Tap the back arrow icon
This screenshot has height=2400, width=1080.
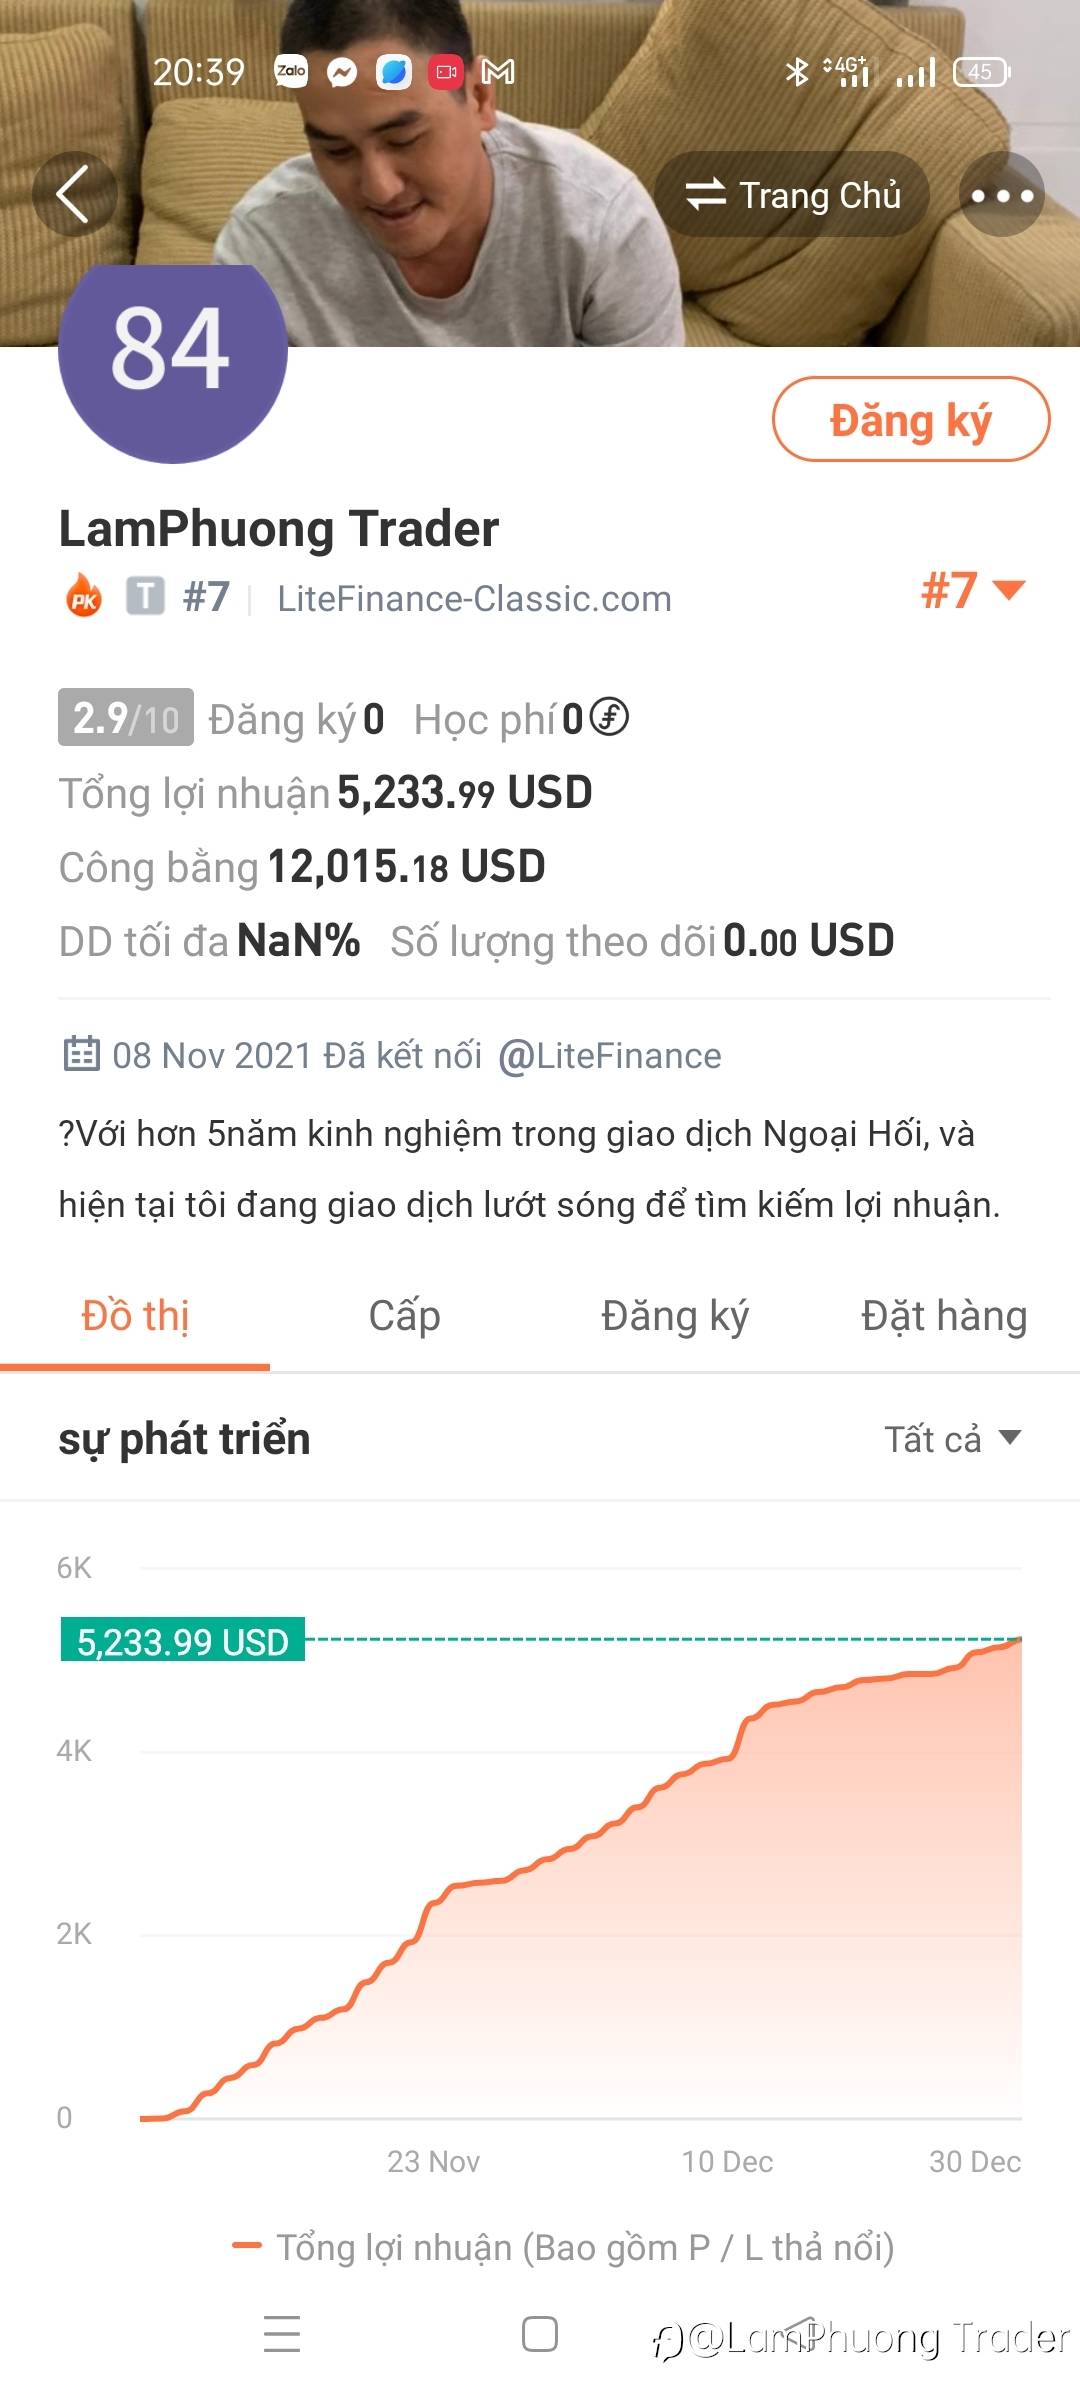tap(73, 194)
